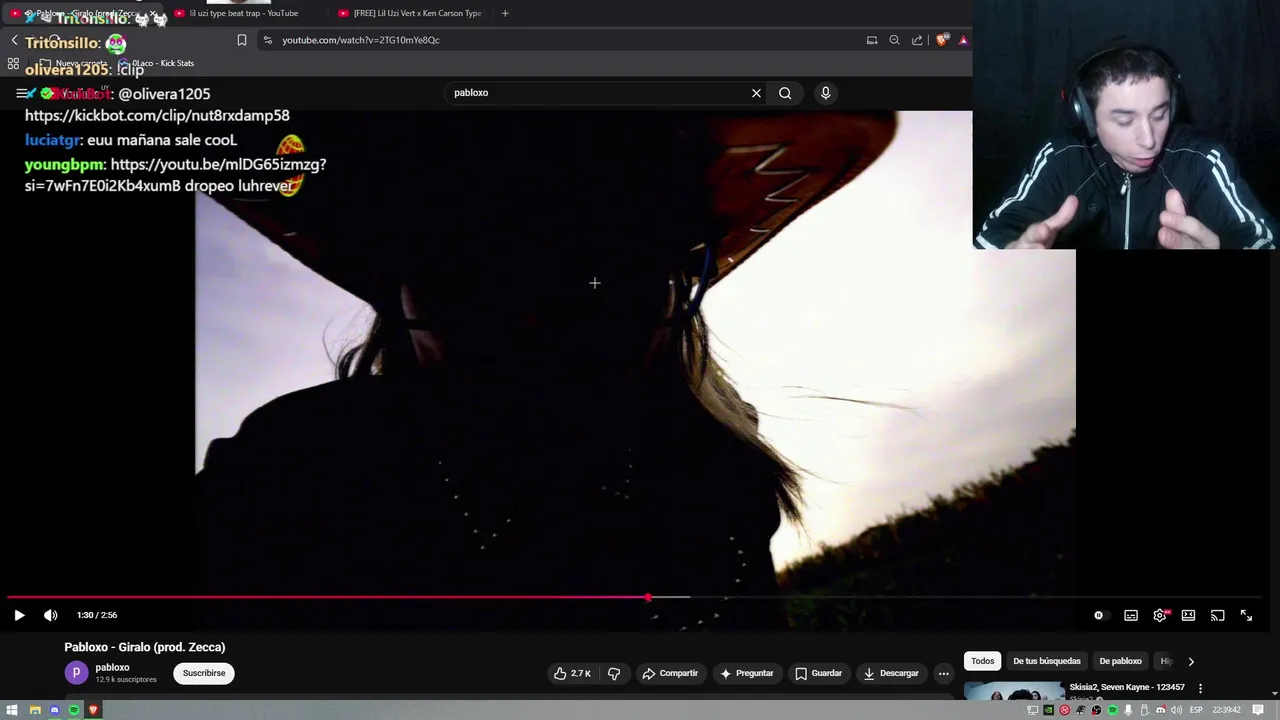Open options for Skisia2, Seven Kayne video
Viewport: 1280px width, 720px height.
coord(1200,688)
